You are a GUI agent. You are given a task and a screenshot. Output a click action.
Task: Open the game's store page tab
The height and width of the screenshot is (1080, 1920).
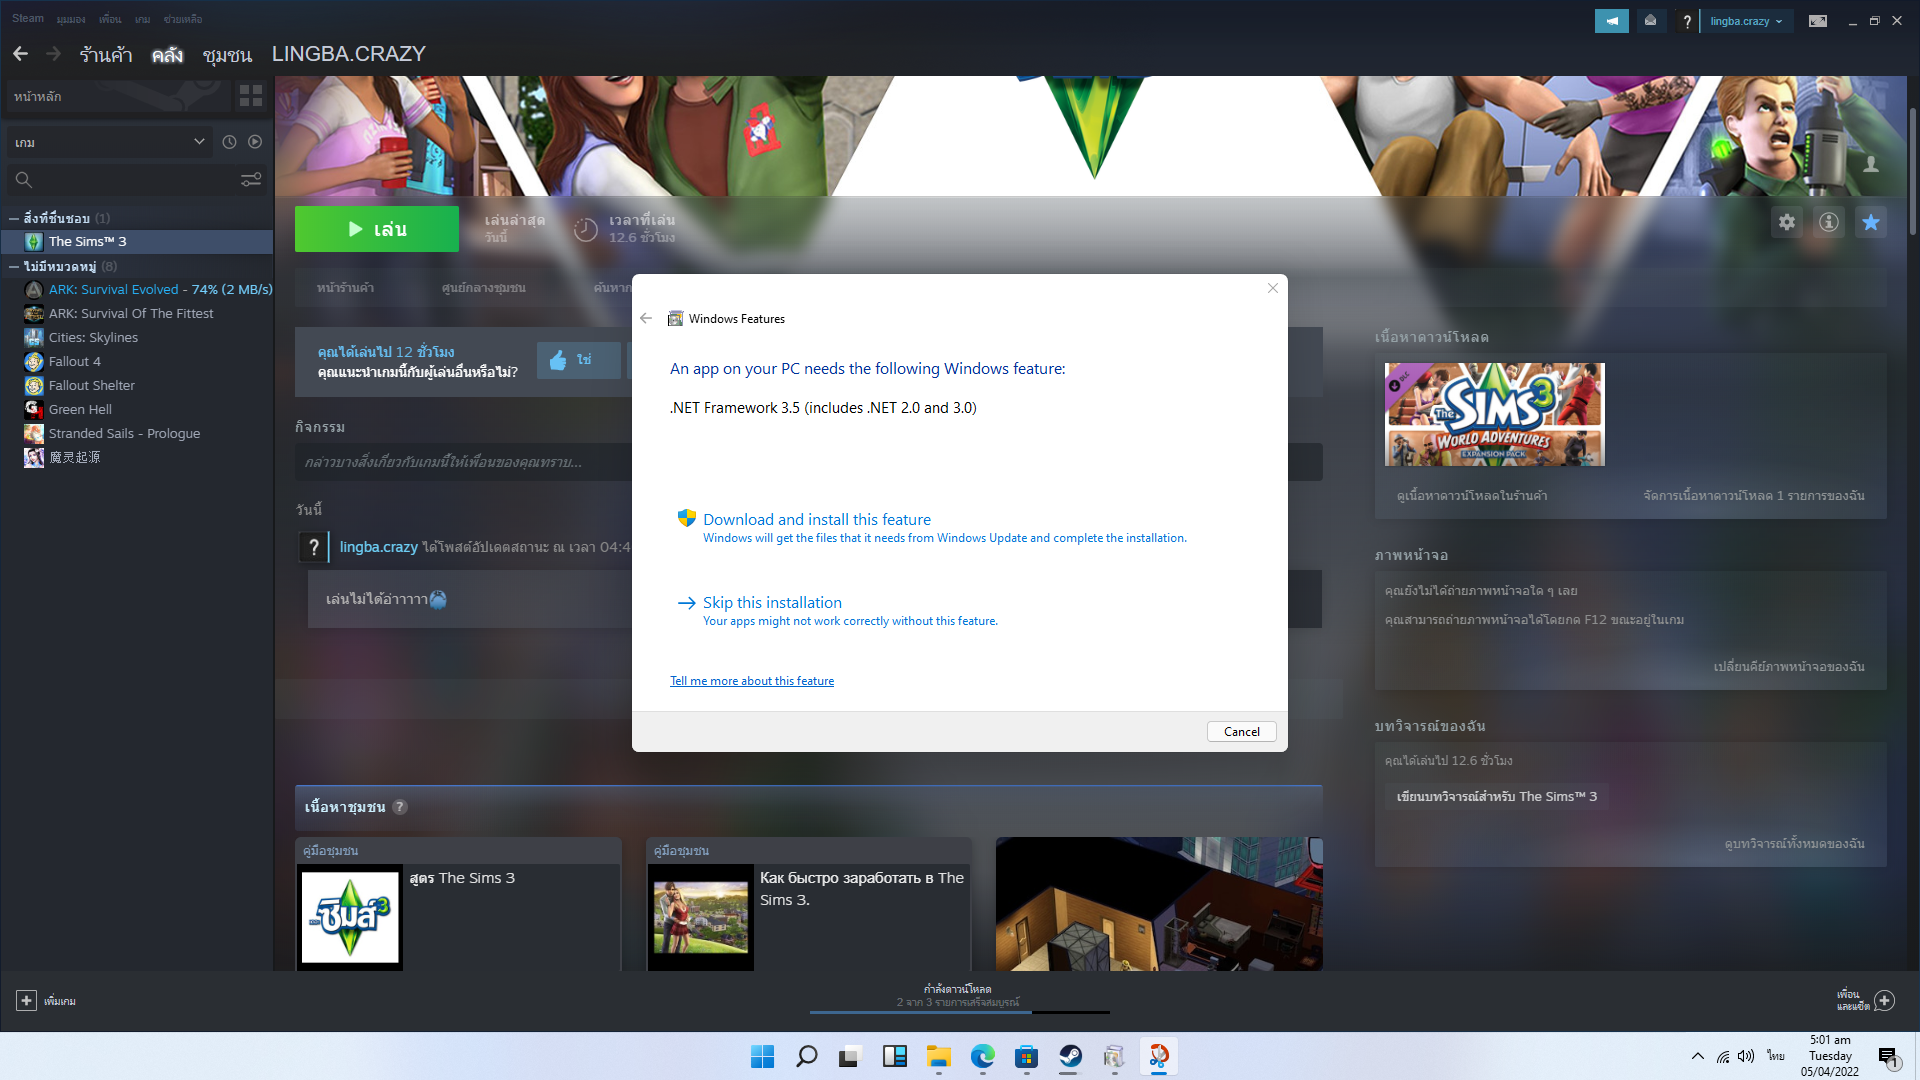point(345,288)
